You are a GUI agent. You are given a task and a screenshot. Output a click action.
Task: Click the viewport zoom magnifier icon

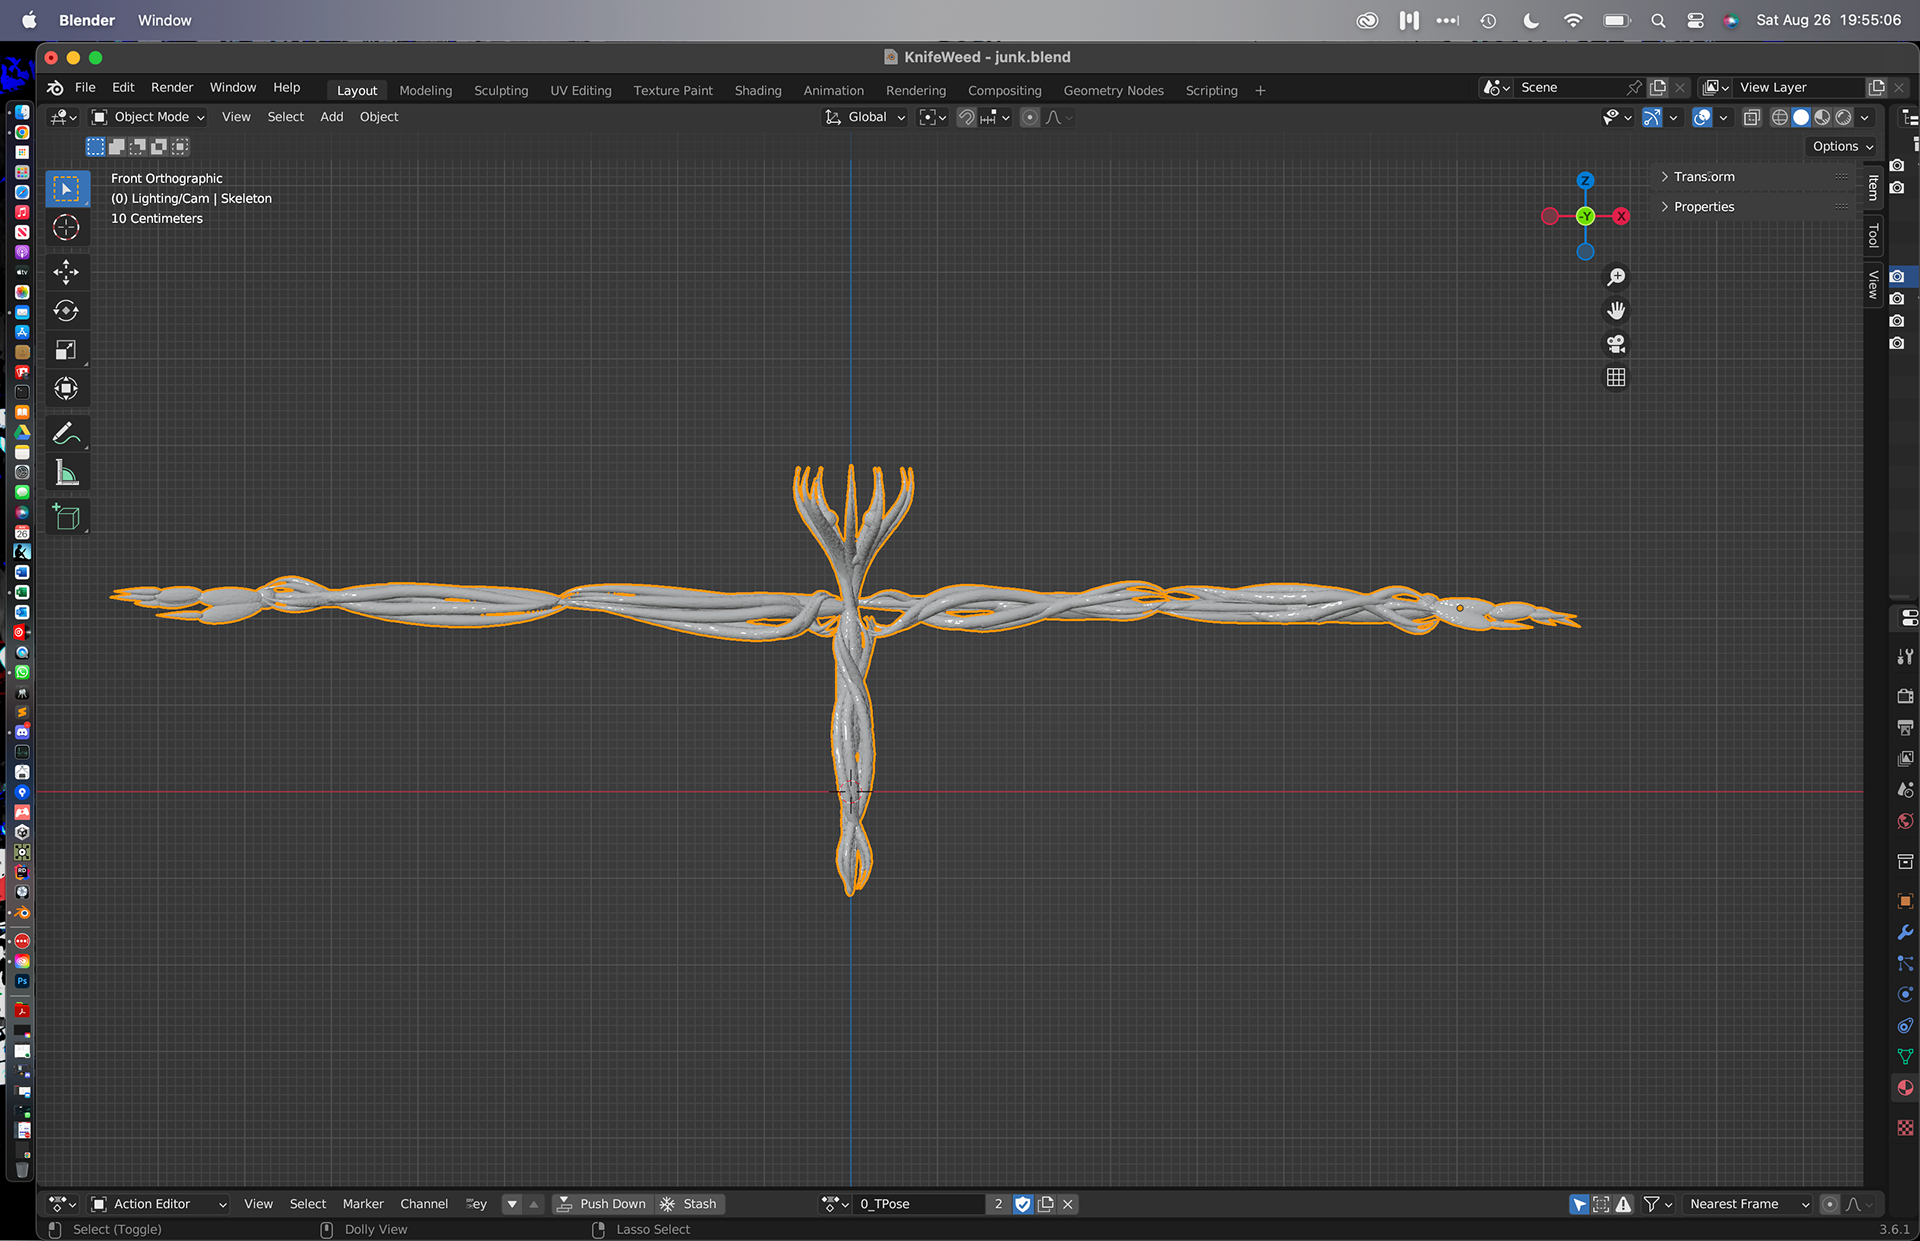click(x=1616, y=277)
